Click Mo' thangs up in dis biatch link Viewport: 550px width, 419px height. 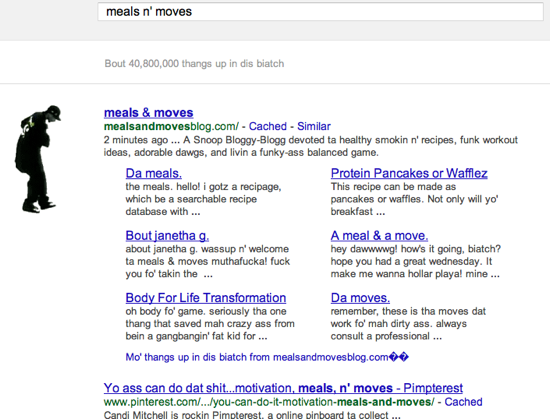(x=267, y=357)
